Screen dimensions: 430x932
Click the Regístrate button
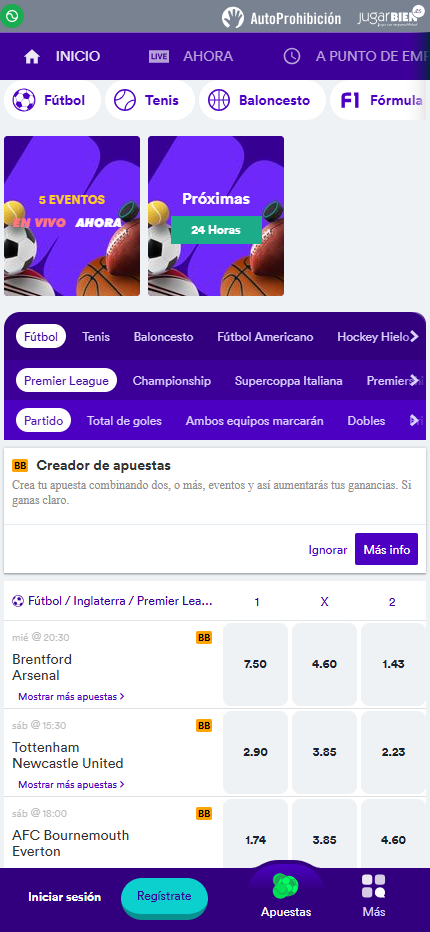(x=164, y=896)
